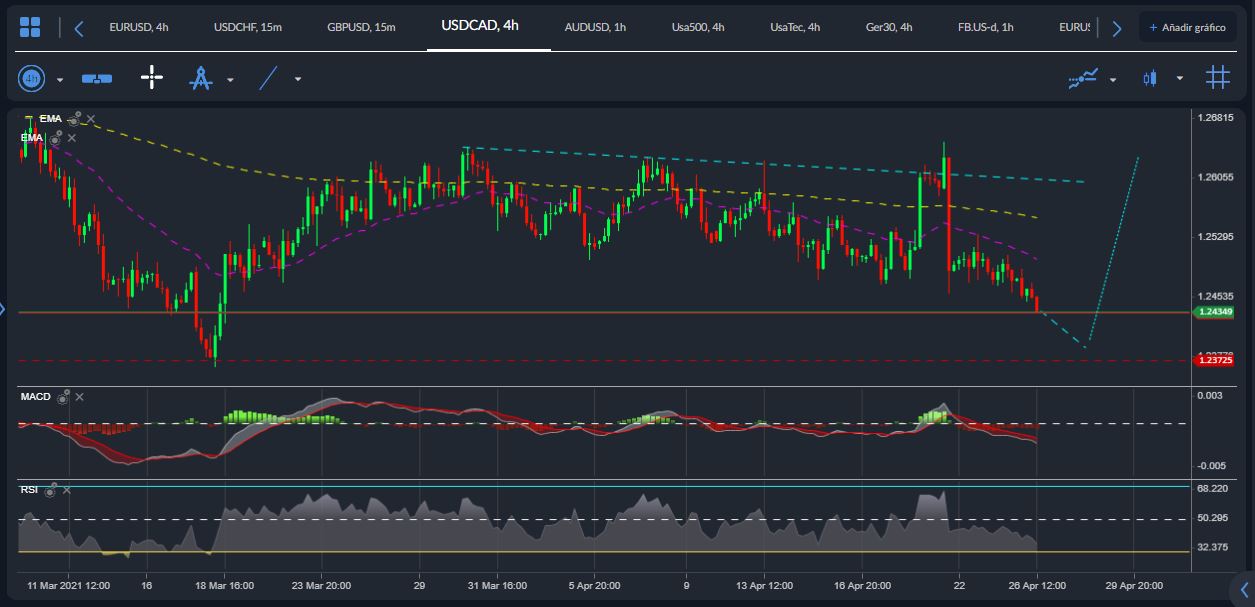This screenshot has width=1255, height=607.
Task: Open the dashboard grid icon at top left
Action: (x=30, y=27)
